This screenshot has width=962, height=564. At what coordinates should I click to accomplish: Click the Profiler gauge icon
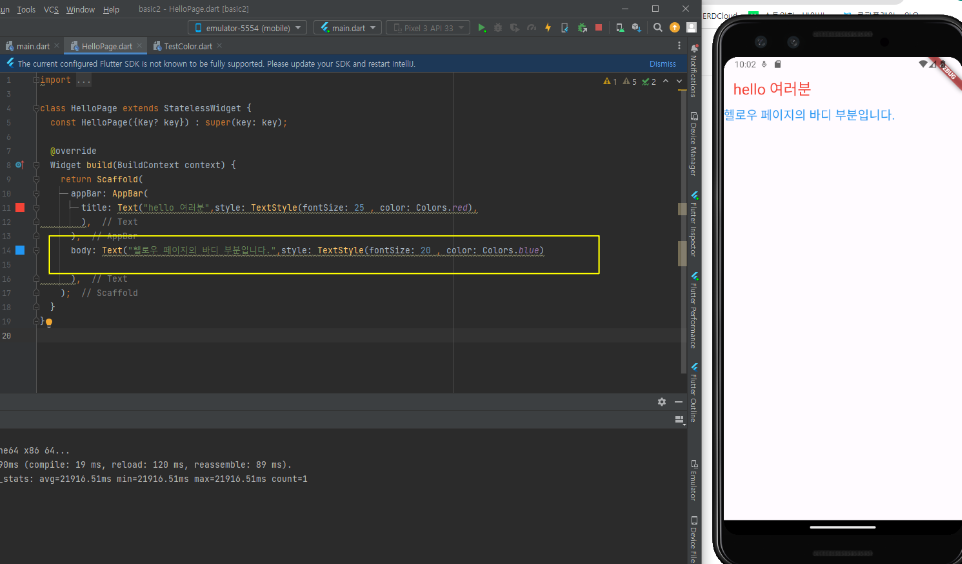[x=531, y=28]
